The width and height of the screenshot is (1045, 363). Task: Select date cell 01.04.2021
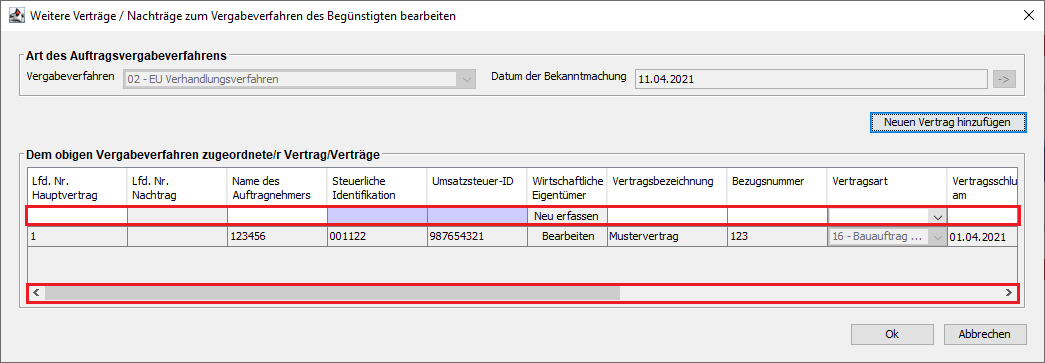982,236
